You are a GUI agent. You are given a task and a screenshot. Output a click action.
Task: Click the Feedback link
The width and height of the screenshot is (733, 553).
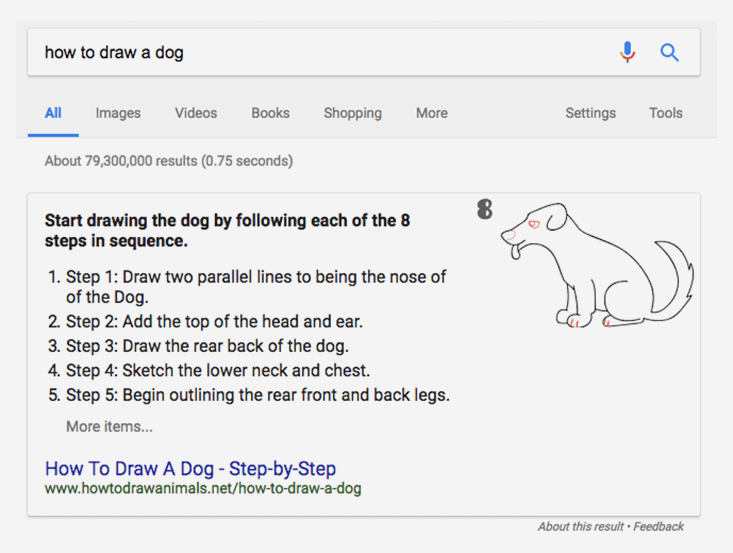pos(659,527)
